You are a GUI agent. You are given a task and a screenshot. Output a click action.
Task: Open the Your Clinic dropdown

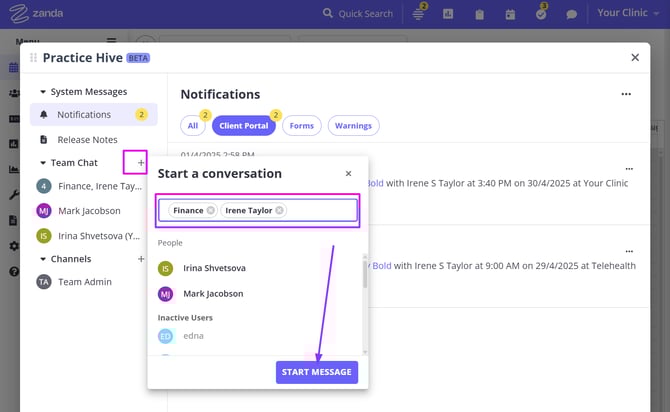tap(628, 14)
